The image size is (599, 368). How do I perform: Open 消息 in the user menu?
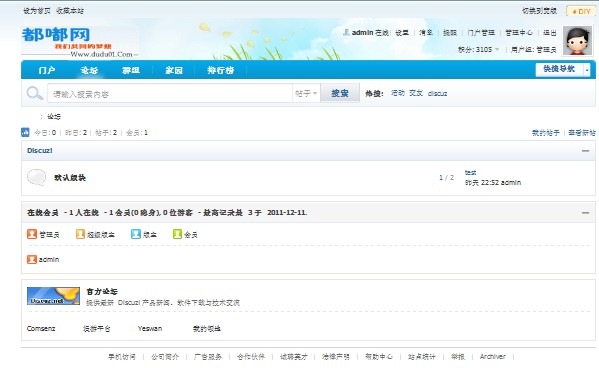pos(426,33)
